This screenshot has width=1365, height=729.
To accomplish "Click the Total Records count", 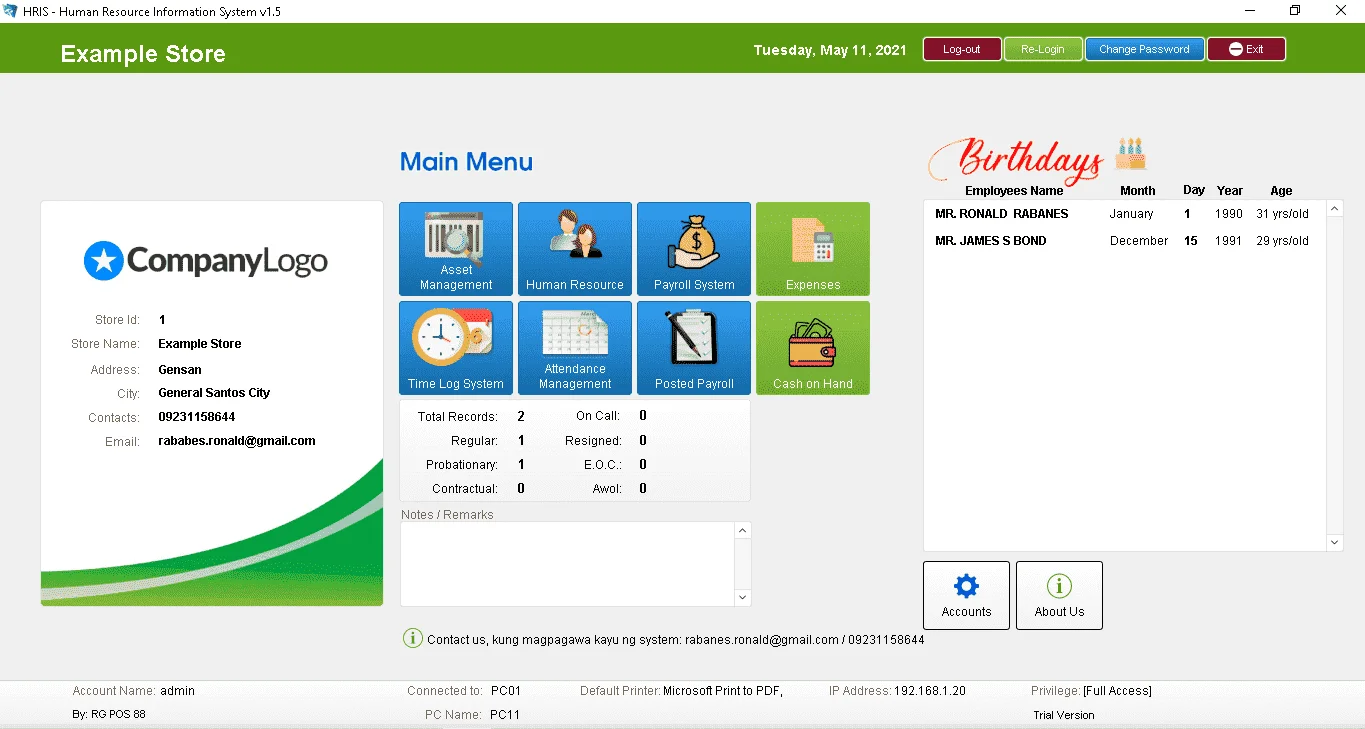I will 521,416.
